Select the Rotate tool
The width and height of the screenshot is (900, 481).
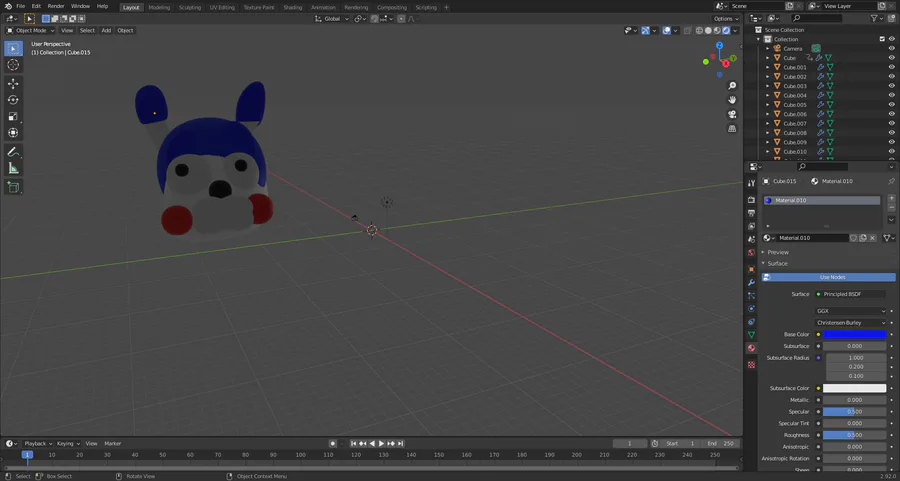(x=13, y=100)
